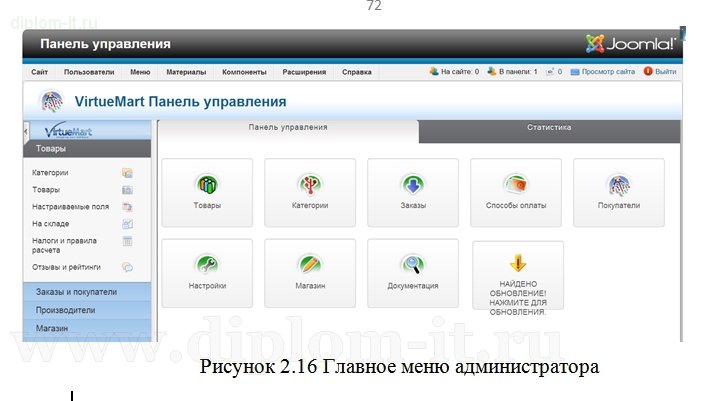The width and height of the screenshot is (722, 401).
Task: Click the Отзывы и рейтинги speech icon
Action: (x=127, y=267)
